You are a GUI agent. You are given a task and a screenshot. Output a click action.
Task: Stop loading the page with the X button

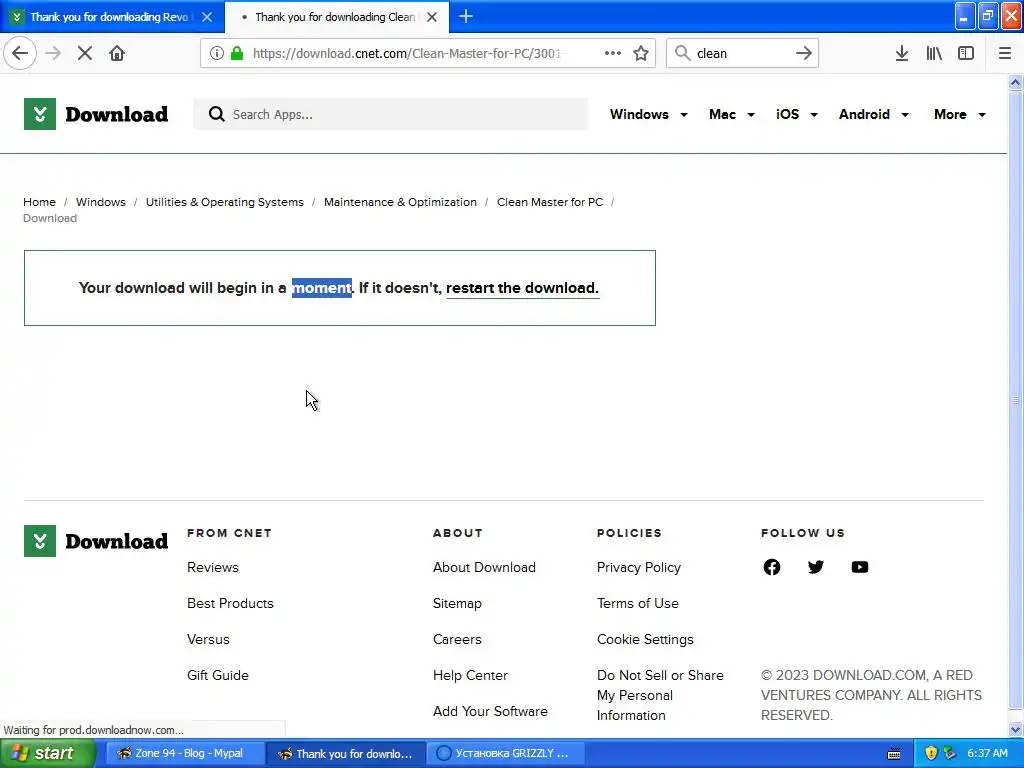(84, 53)
